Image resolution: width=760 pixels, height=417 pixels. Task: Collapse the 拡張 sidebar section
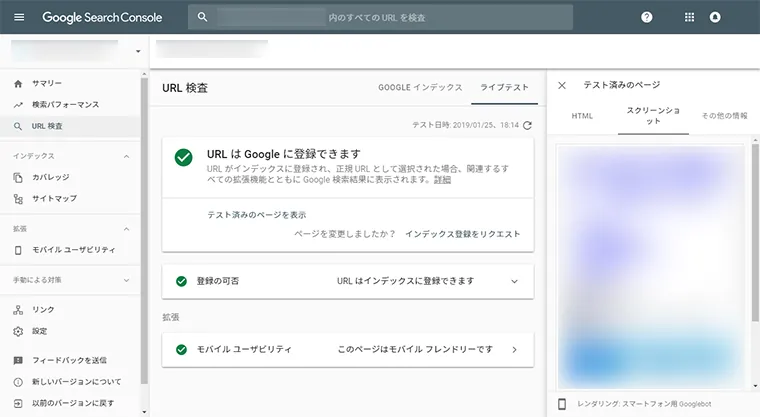click(127, 229)
